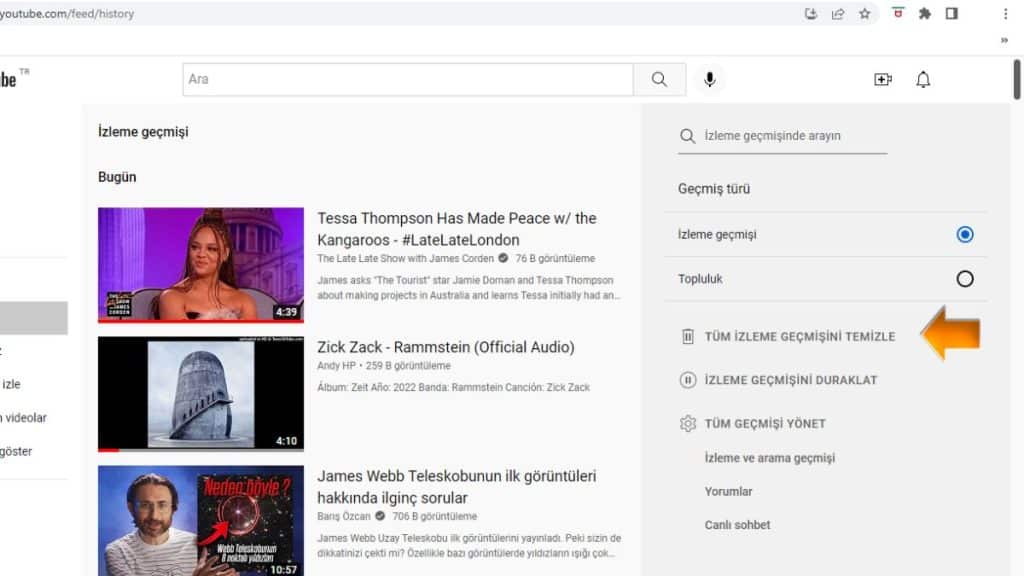
Task: Select İzleme geçmişi radio button
Action: (965, 234)
